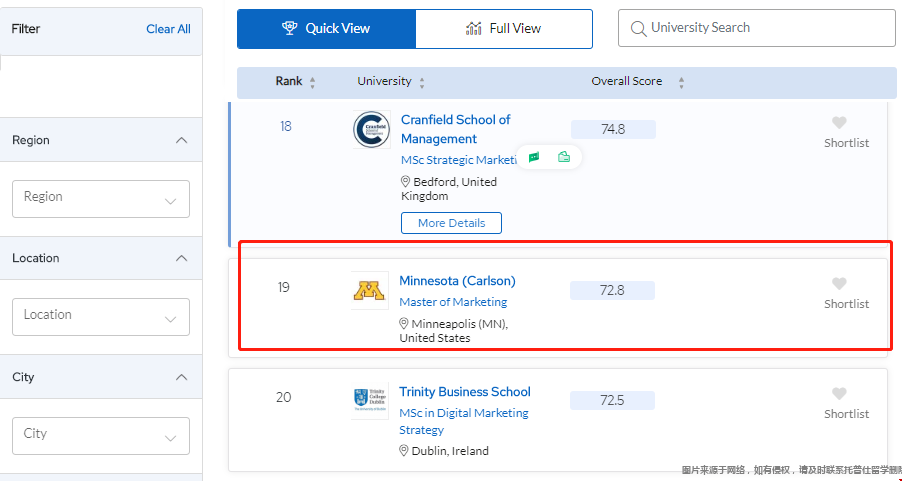Sort by the Overall Score column arrows

pos(681,82)
